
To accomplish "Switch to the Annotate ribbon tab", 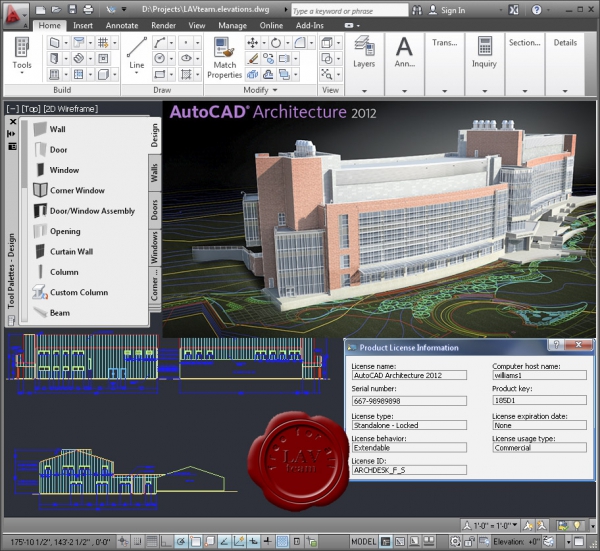I will (x=122, y=26).
